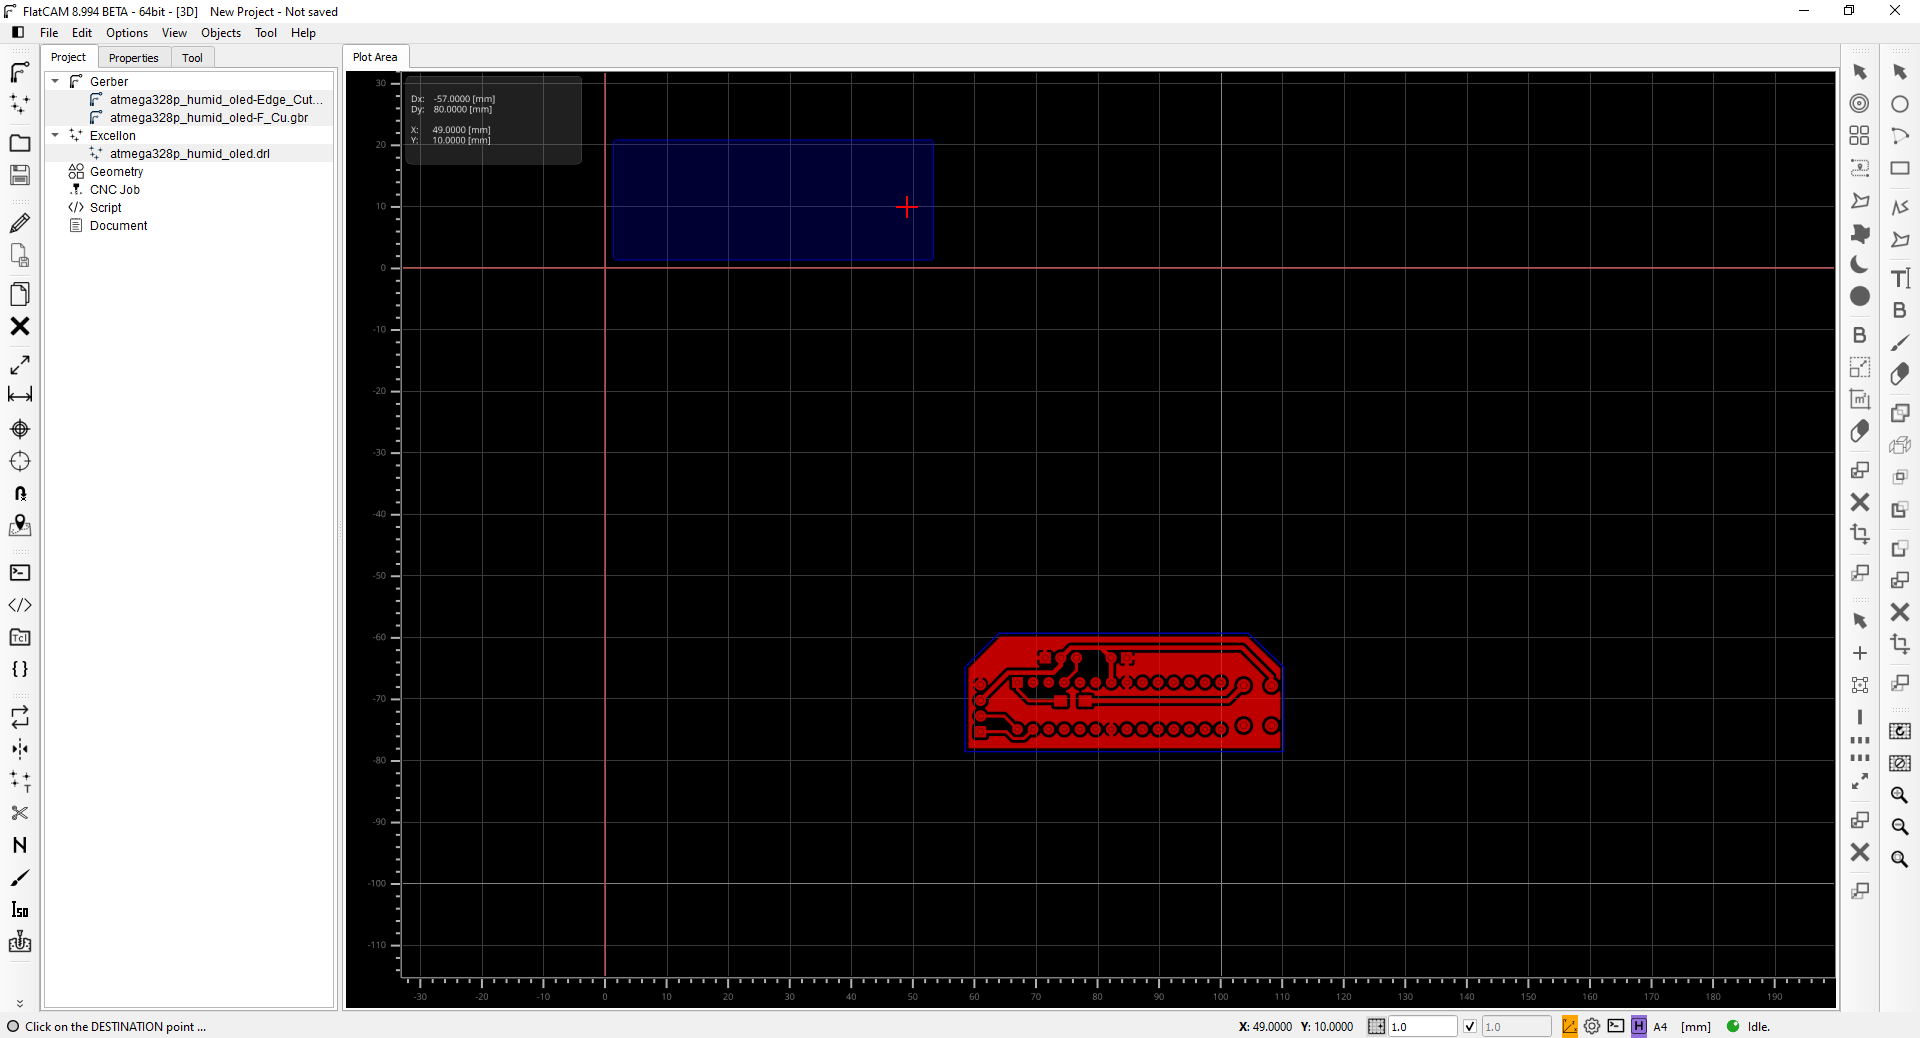Viewport: 1920px width, 1038px height.
Task: Switch to the Tool tab
Action: click(192, 58)
